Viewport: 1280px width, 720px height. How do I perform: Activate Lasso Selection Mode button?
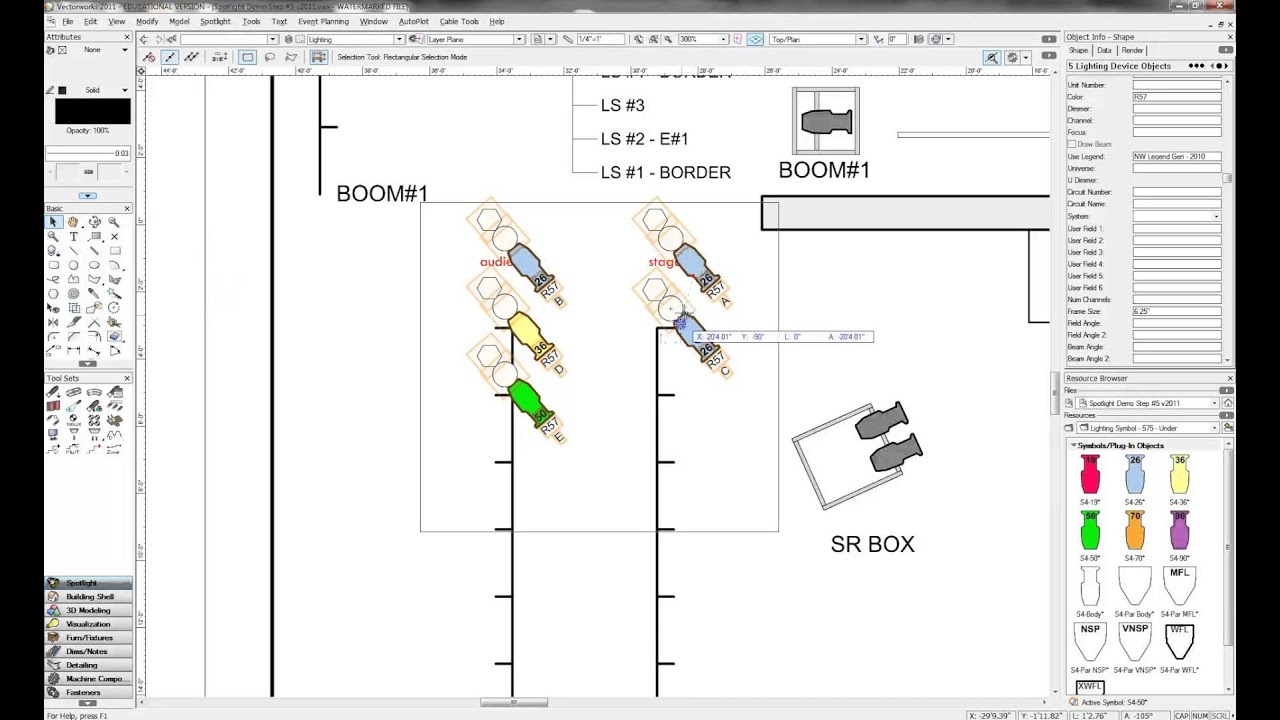pyautogui.click(x=269, y=57)
